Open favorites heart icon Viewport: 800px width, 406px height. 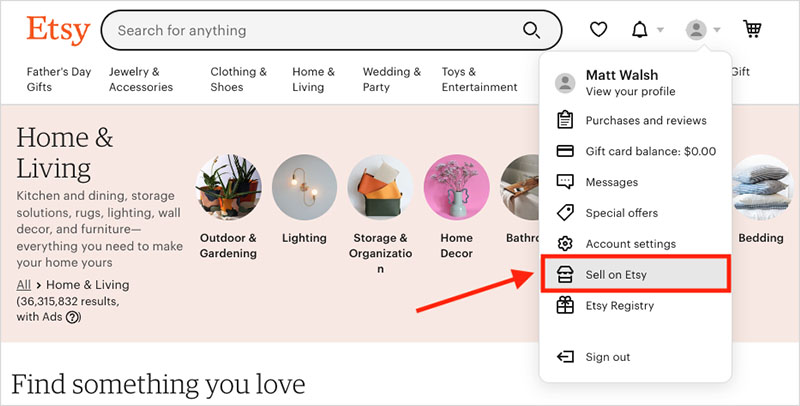coord(598,30)
